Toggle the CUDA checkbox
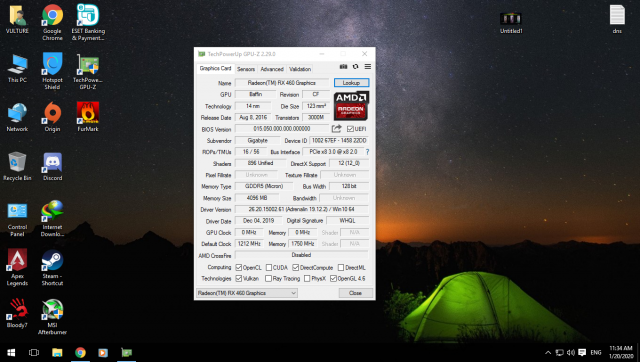Viewport: 640px width, 362px height. click(x=269, y=268)
